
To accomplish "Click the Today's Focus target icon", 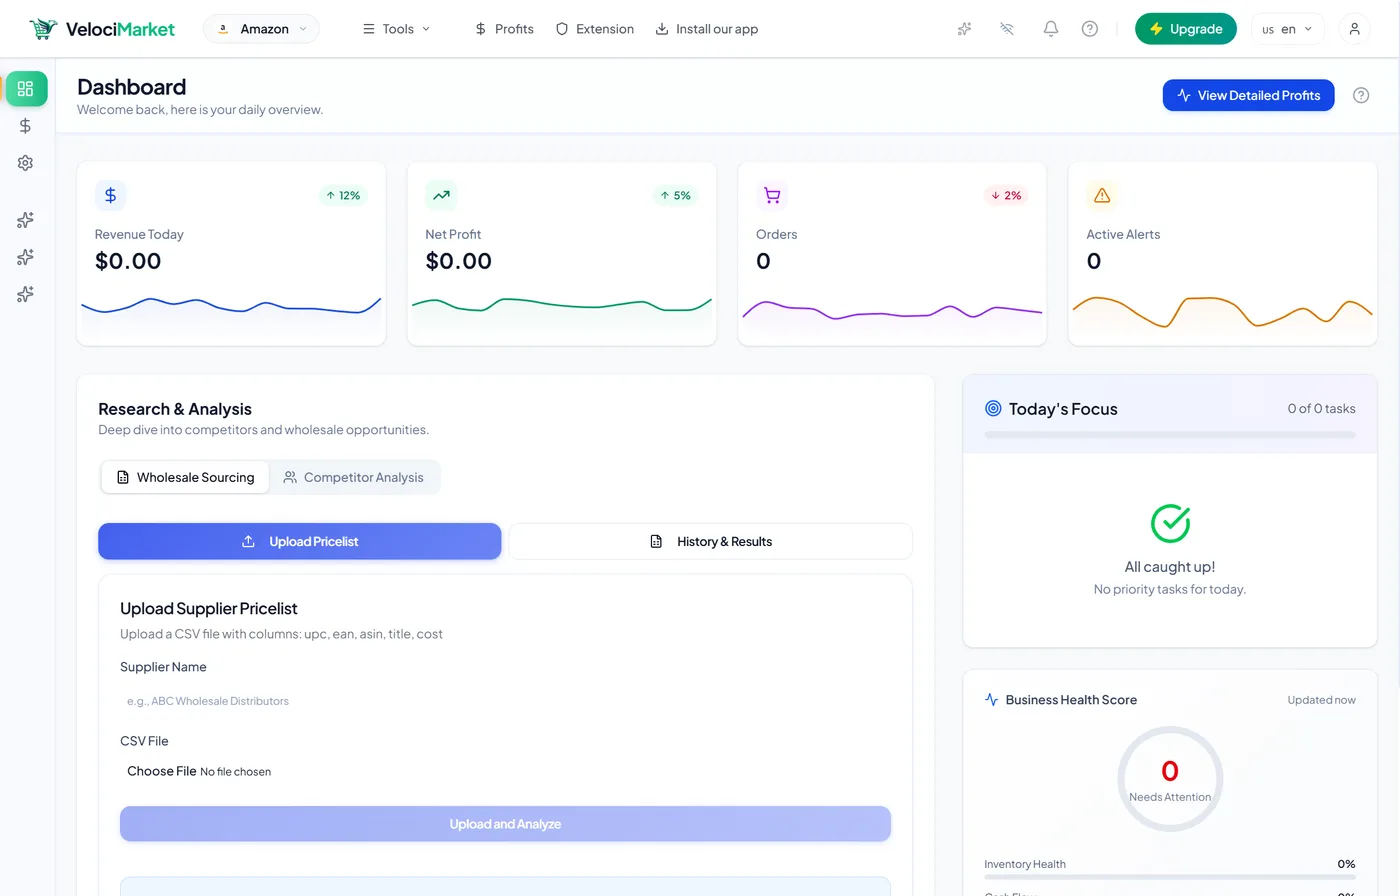I will (x=993, y=408).
